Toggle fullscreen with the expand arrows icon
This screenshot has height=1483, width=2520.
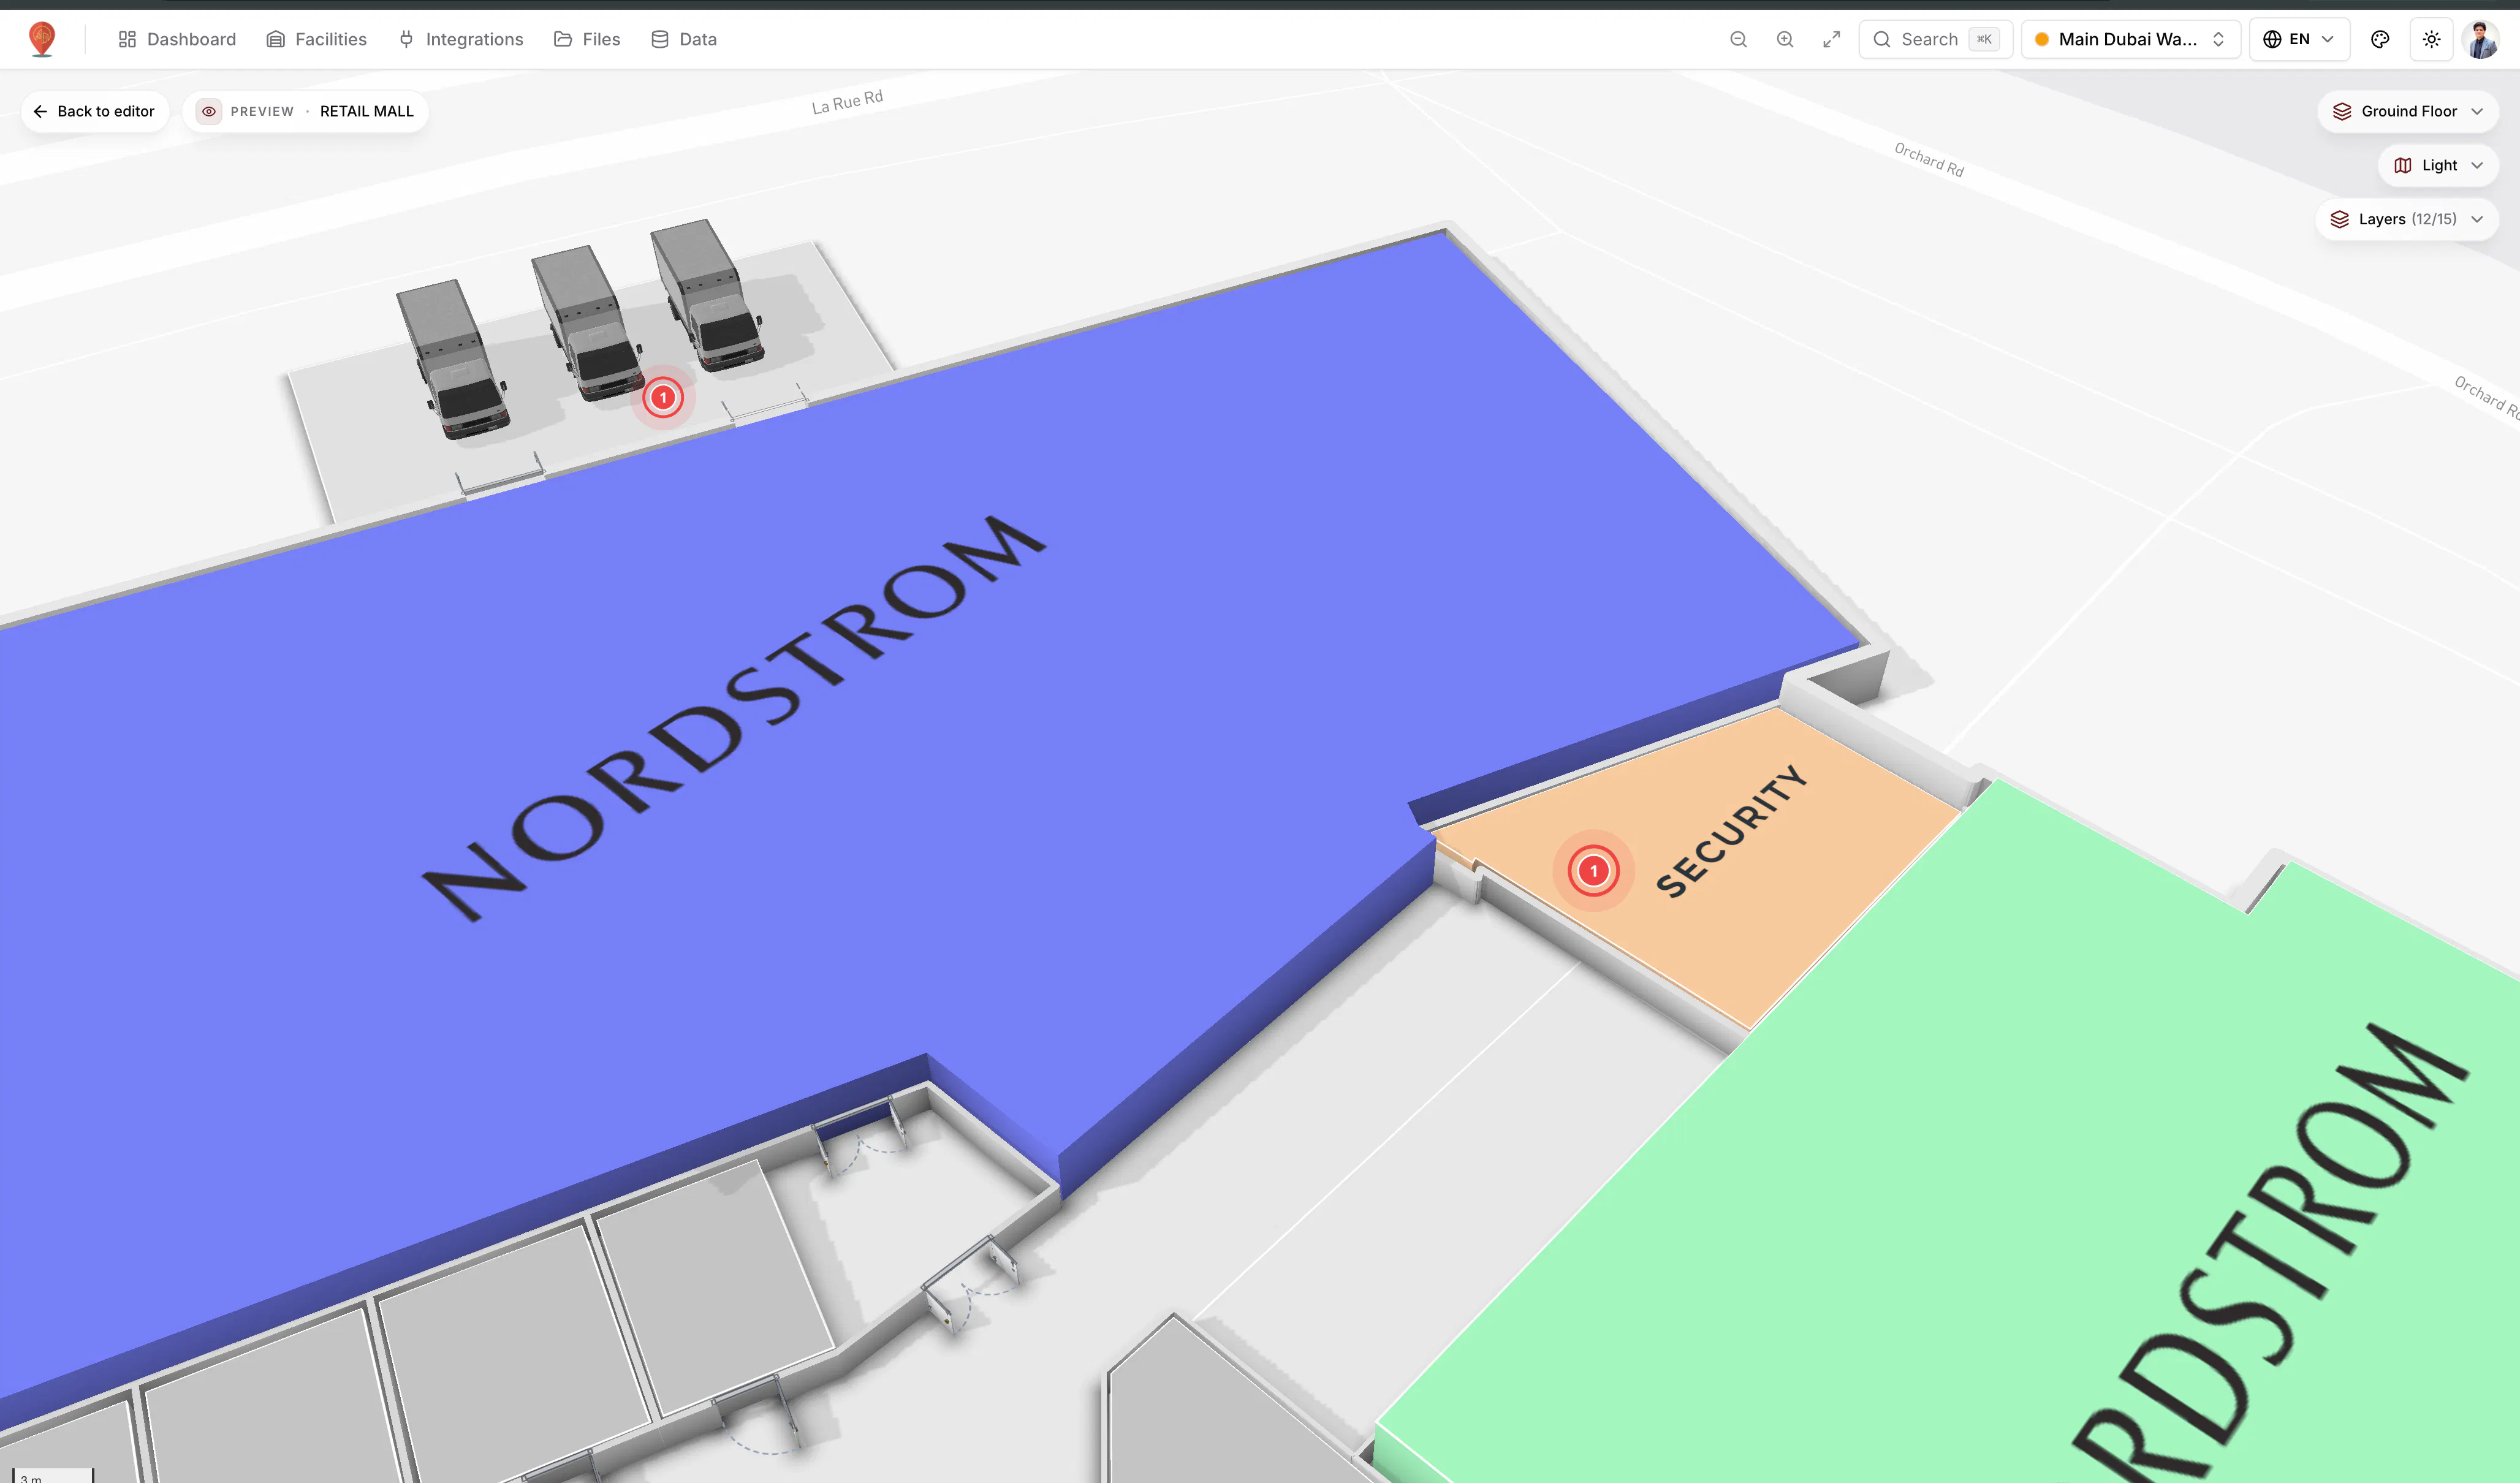[x=1831, y=39]
